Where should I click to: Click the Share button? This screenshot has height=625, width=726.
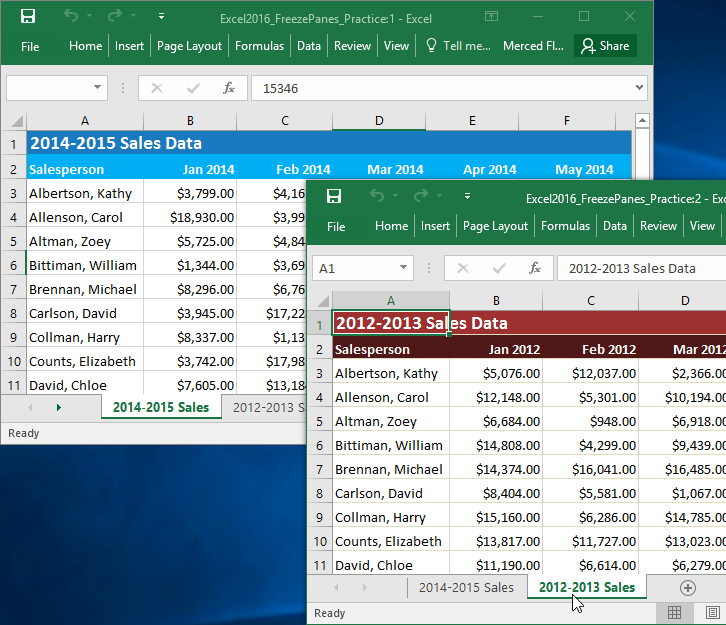[605, 46]
